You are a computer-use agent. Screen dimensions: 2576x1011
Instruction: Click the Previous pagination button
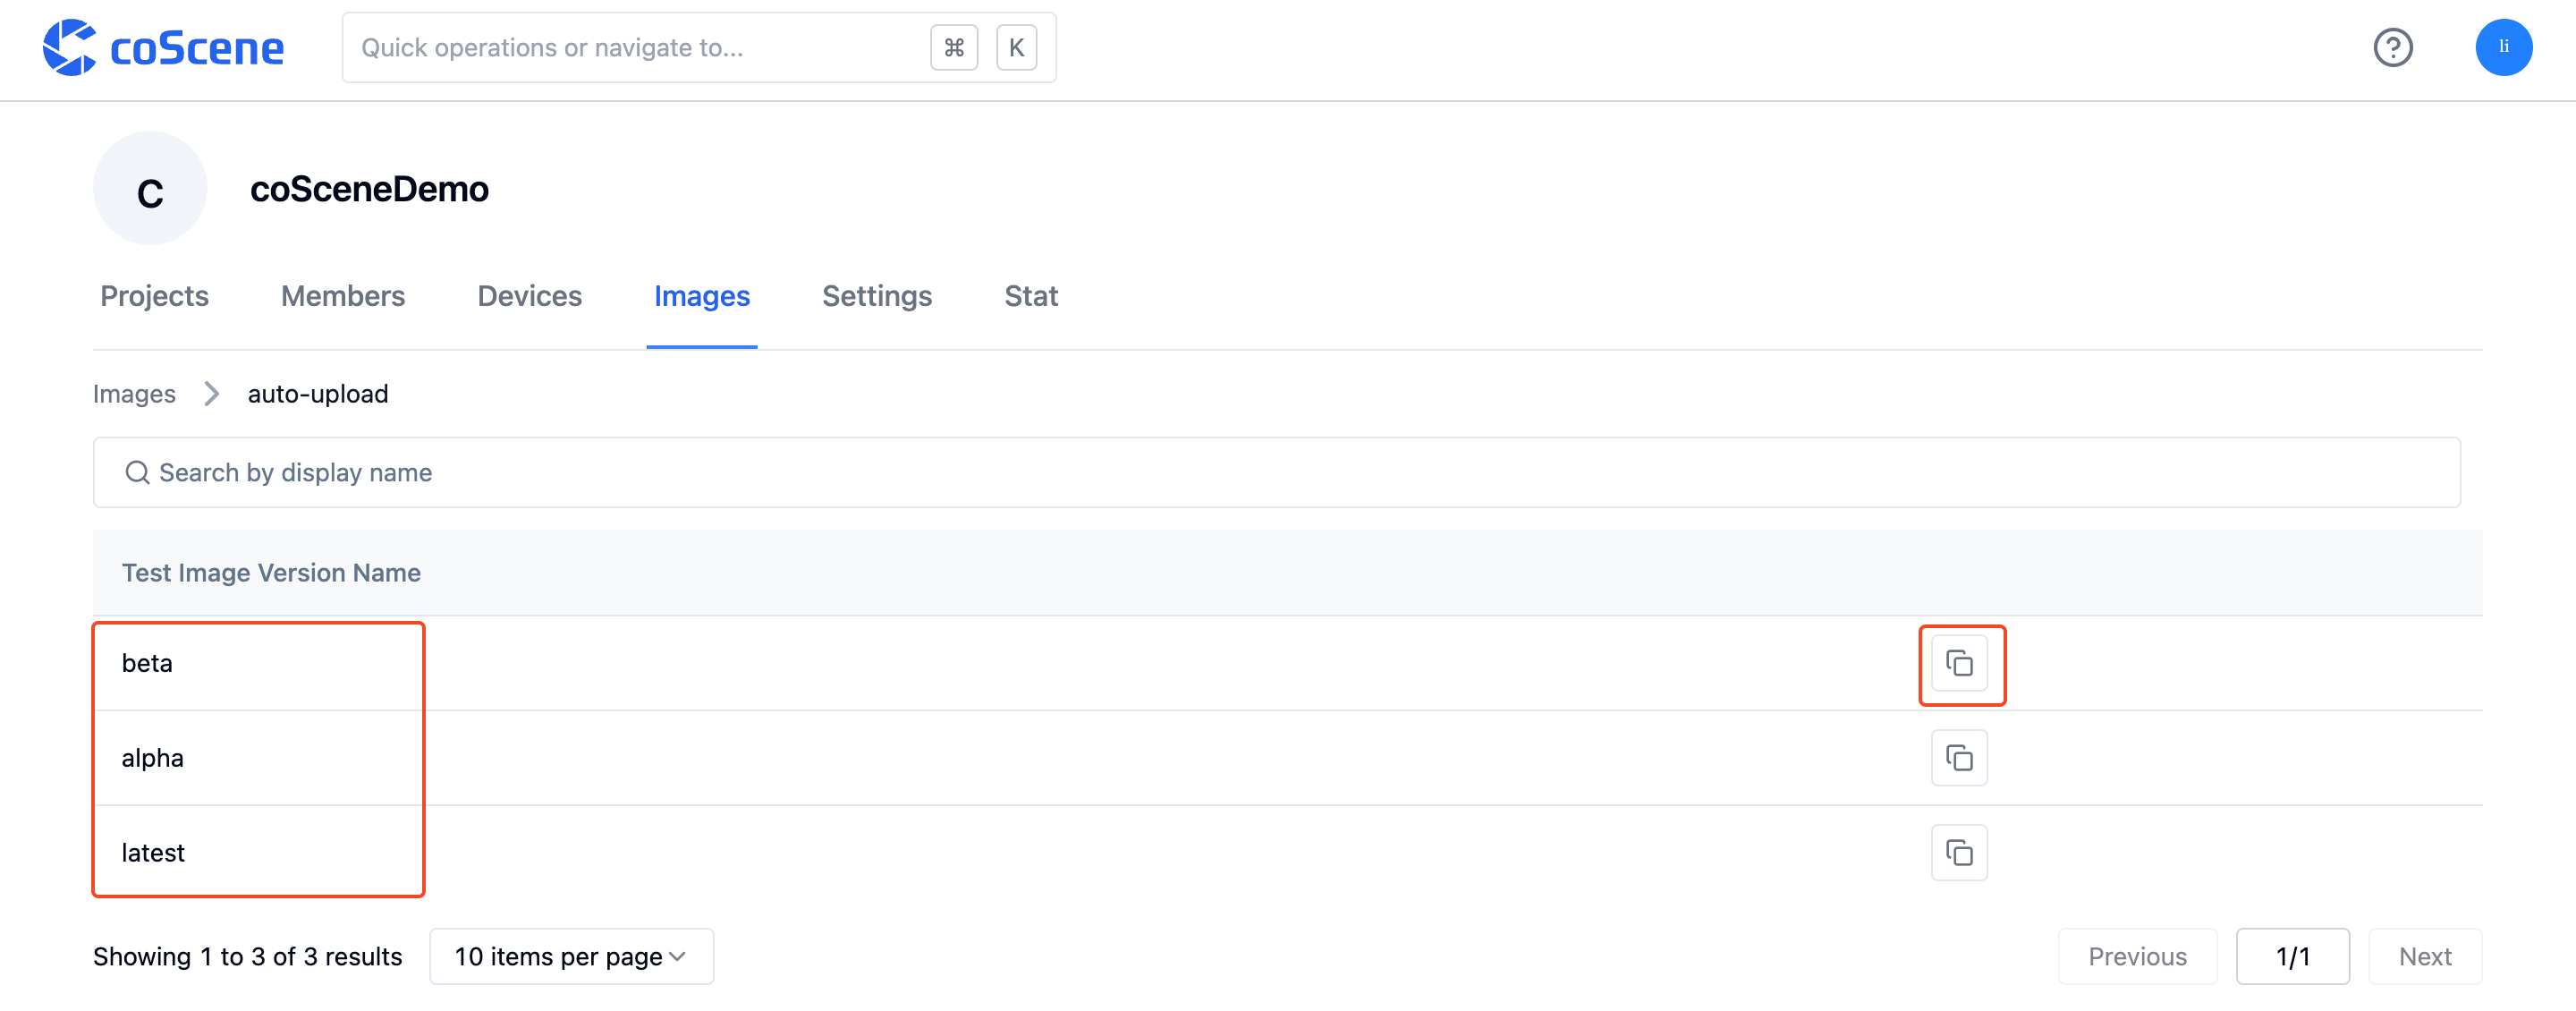coord(2138,956)
